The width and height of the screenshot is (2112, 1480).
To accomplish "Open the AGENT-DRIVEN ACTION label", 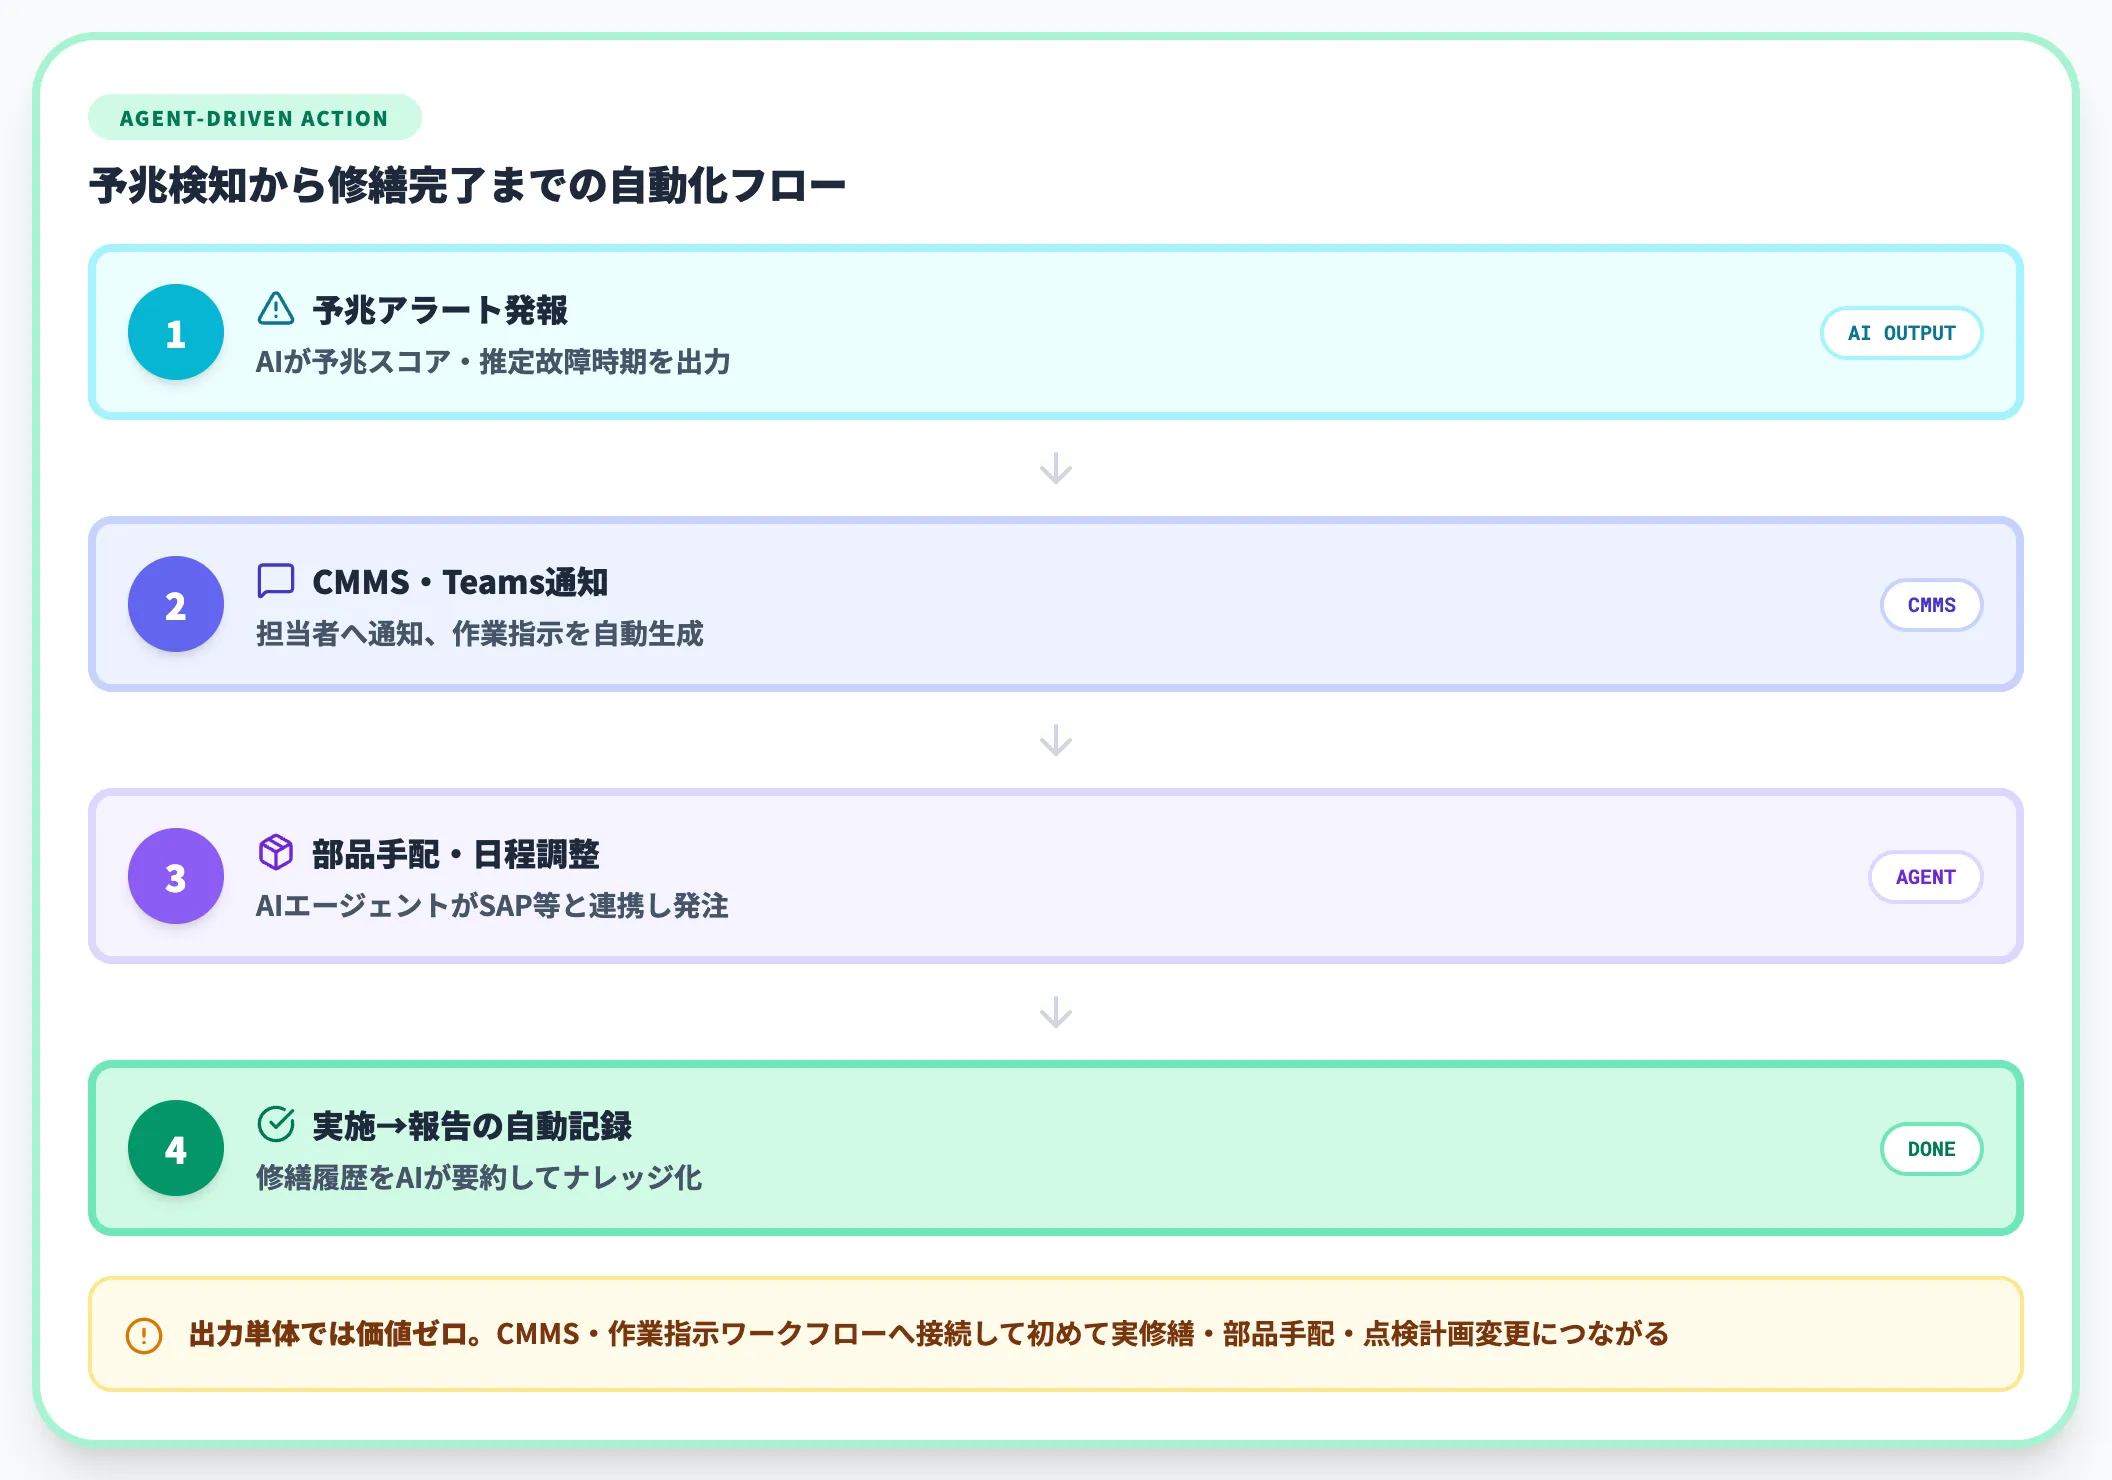I will (253, 117).
